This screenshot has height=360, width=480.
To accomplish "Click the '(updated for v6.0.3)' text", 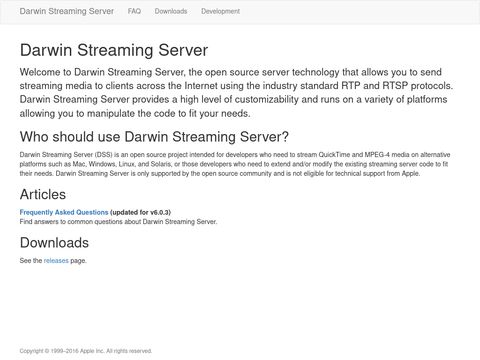I will (x=140, y=212).
